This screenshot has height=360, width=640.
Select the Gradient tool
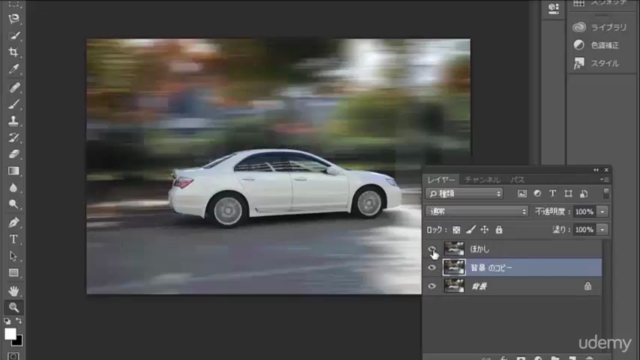13,171
